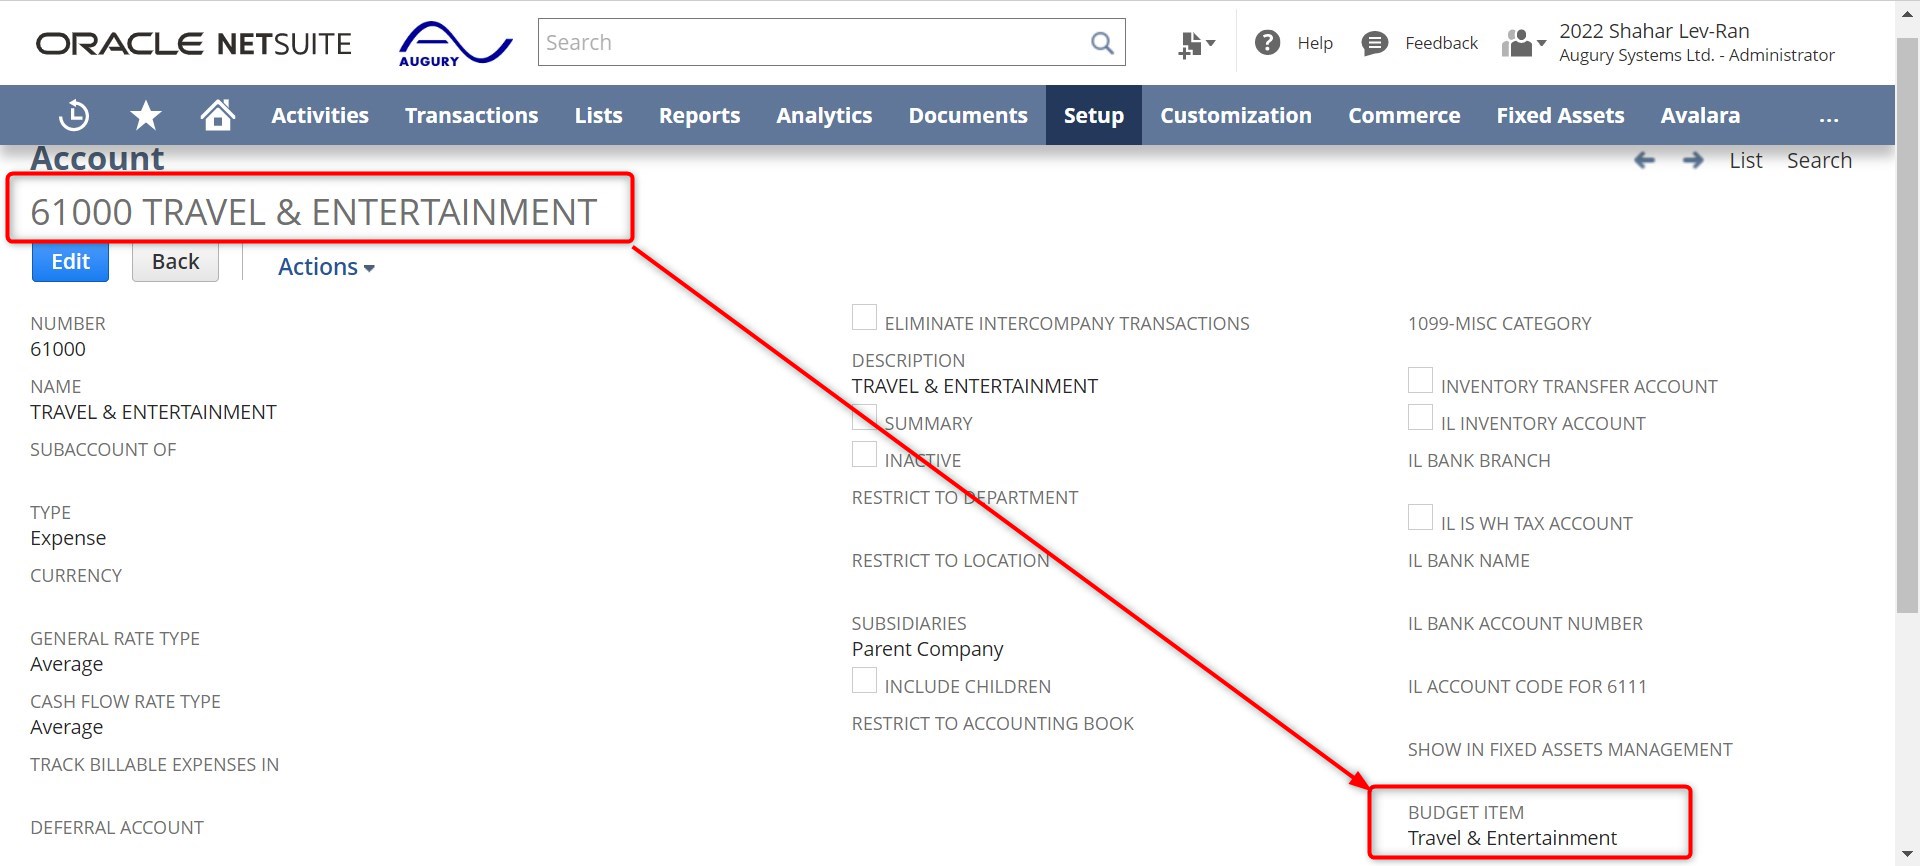Click the search magnifier icon
The height and width of the screenshot is (866, 1920).
click(x=1102, y=43)
